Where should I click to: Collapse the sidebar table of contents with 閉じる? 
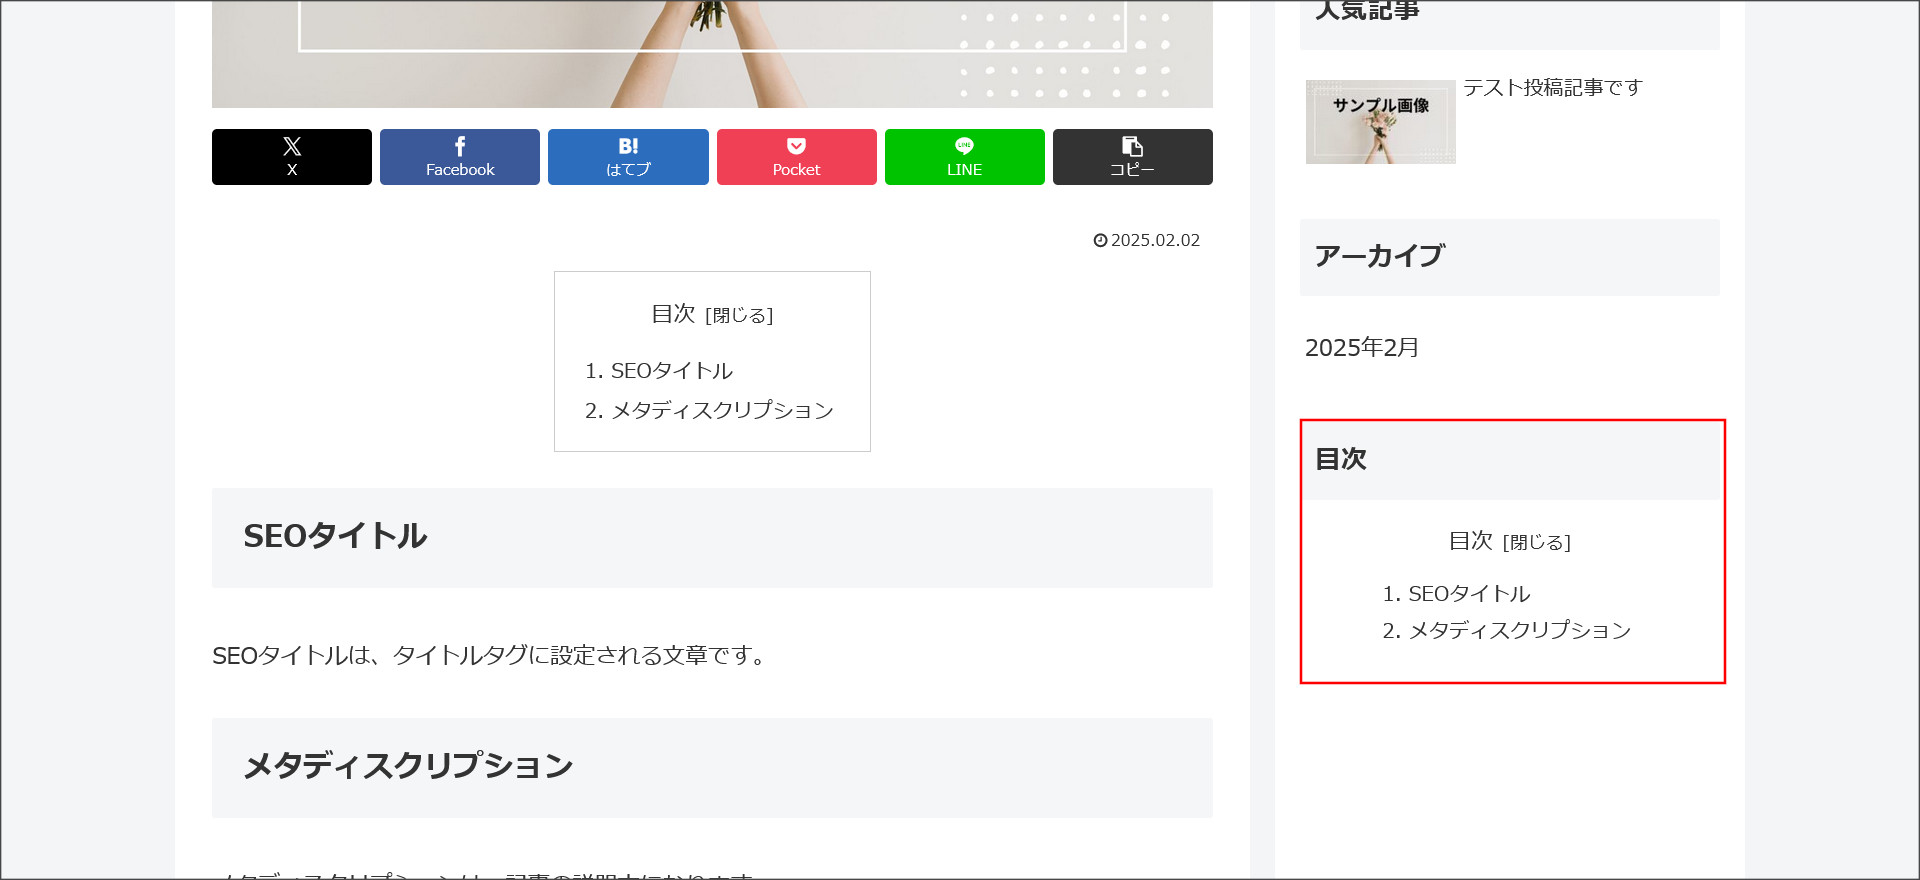[1537, 542]
